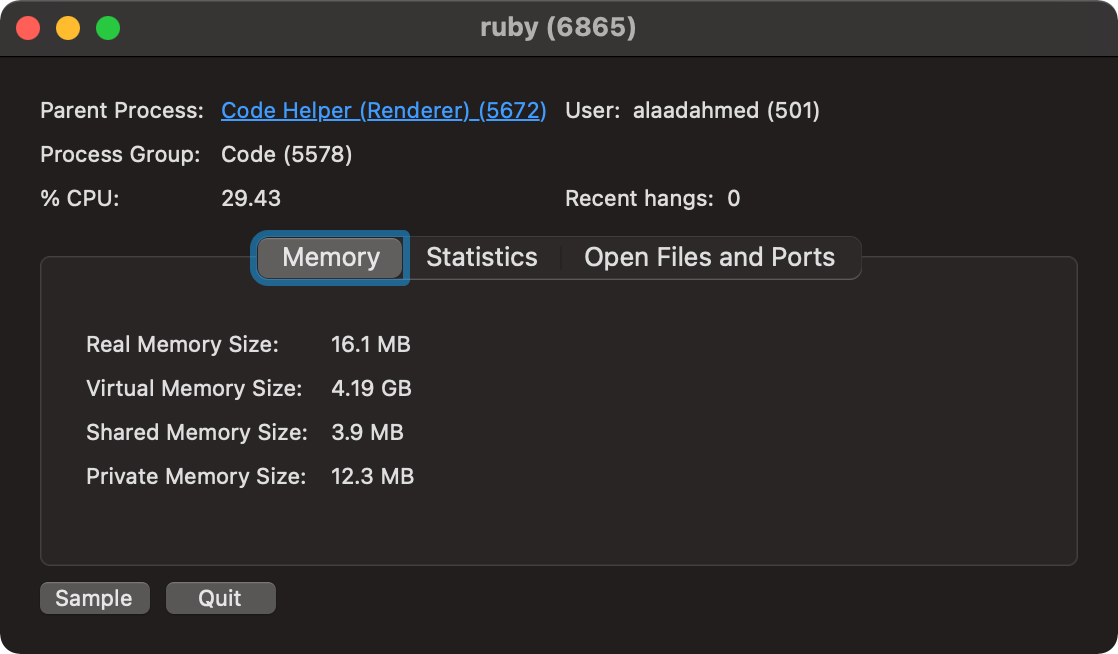Click the User field alaadahmed (501)
The image size is (1118, 654).
pos(726,111)
